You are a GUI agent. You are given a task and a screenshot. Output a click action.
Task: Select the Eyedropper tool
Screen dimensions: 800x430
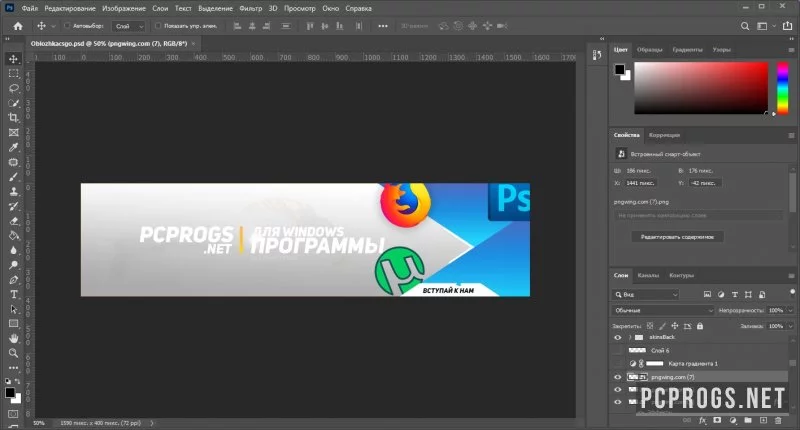tap(14, 147)
